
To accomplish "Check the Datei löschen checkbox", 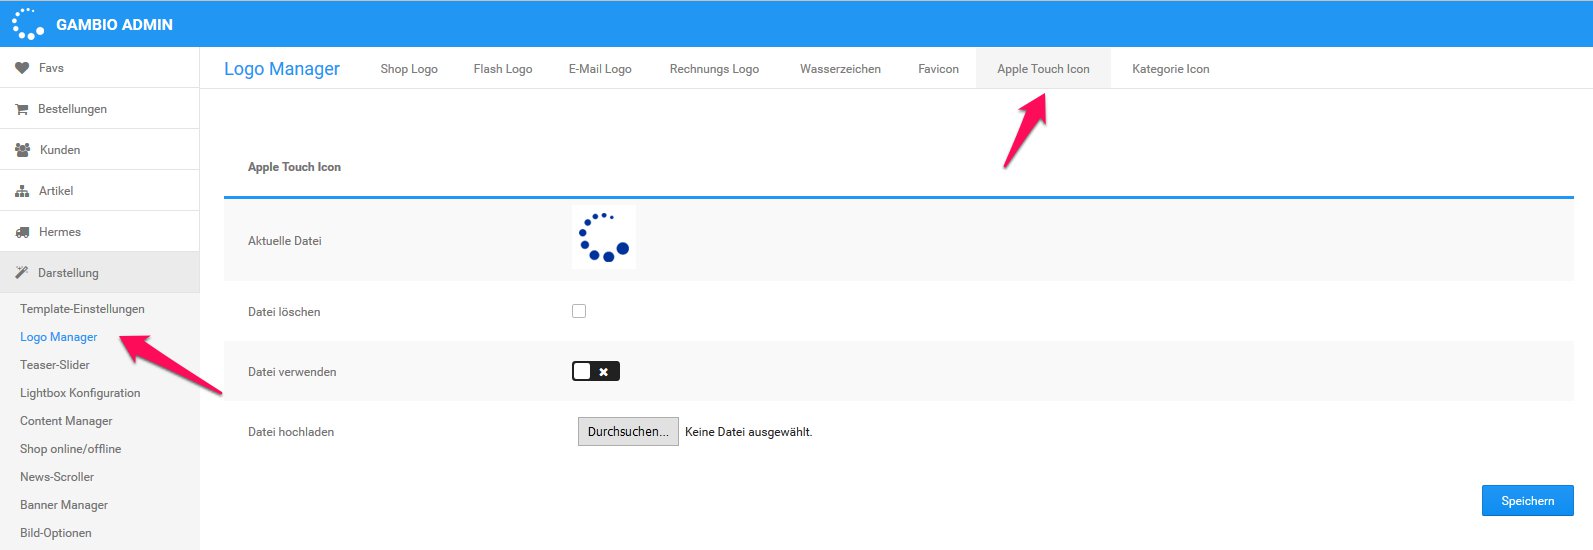I will pos(579,311).
